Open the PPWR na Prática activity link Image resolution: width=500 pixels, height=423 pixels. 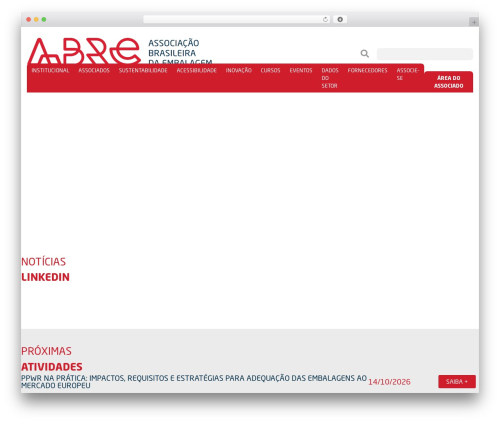[x=194, y=382]
